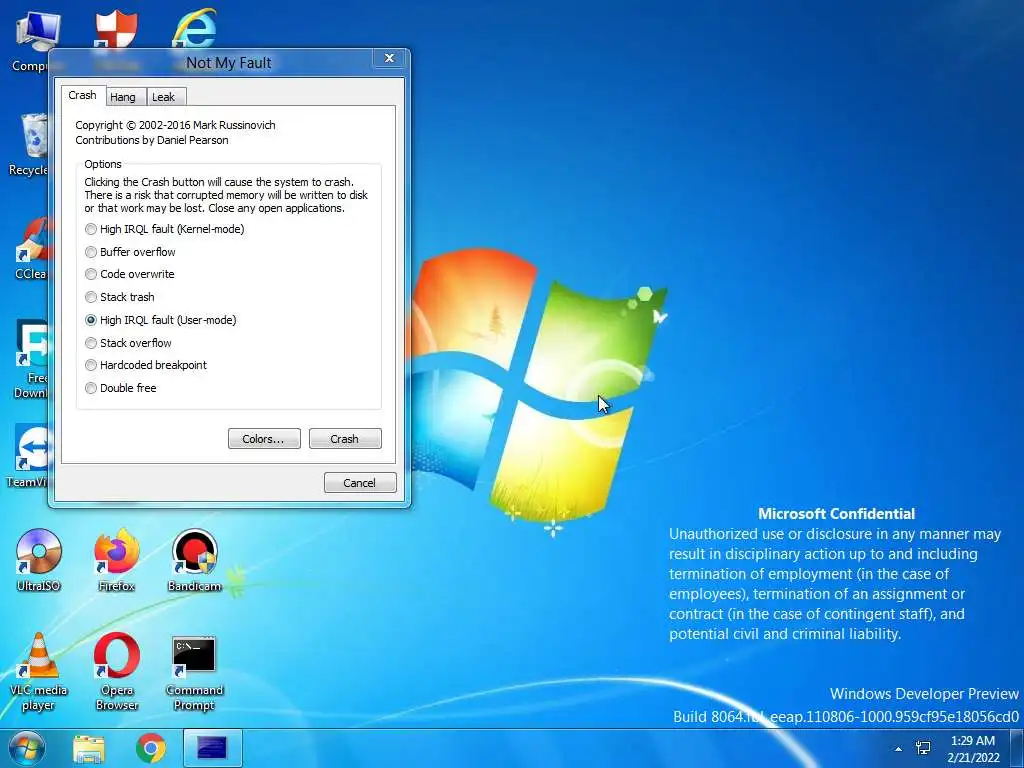Open CCleaner desktop shortcut
Screen dimensions: 1024x768
pyautogui.click(x=30, y=249)
